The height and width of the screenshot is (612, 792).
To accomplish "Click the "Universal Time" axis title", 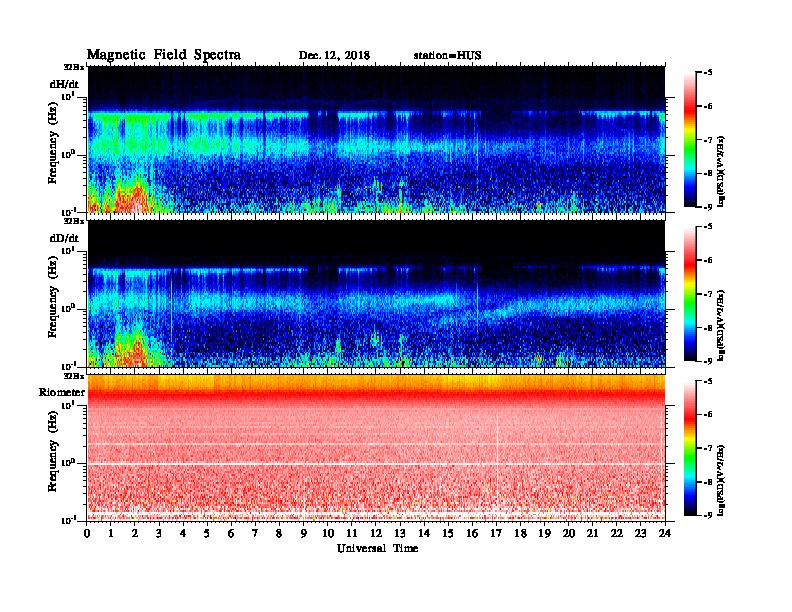I will click(377, 548).
